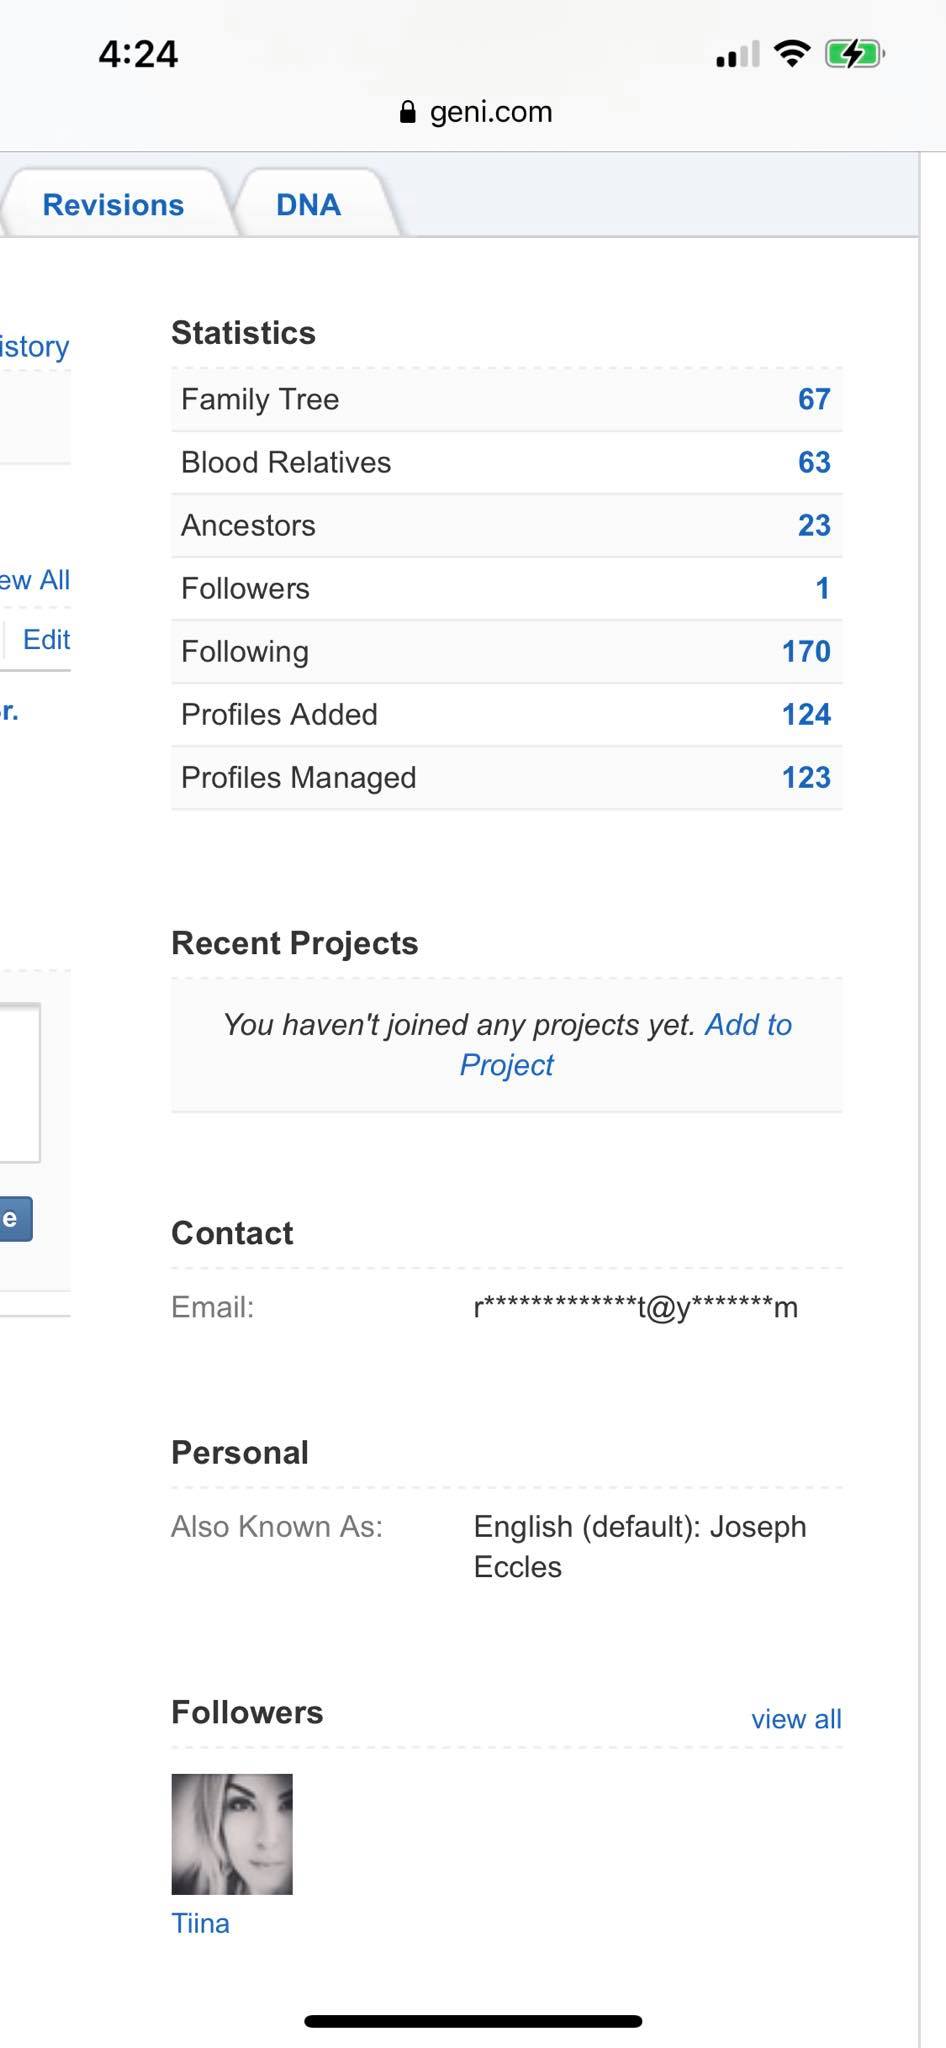View the 123 Profiles Managed
The width and height of the screenshot is (946, 2048).
pos(805,778)
